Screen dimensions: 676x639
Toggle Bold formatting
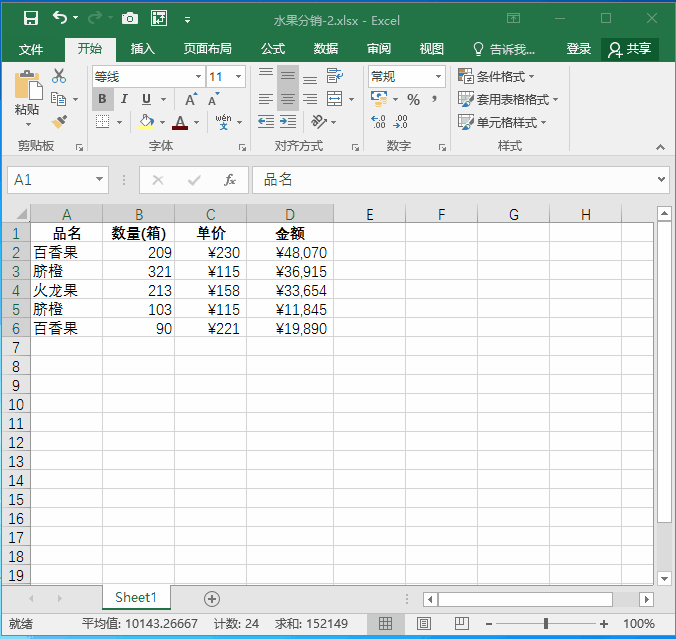tap(102, 99)
